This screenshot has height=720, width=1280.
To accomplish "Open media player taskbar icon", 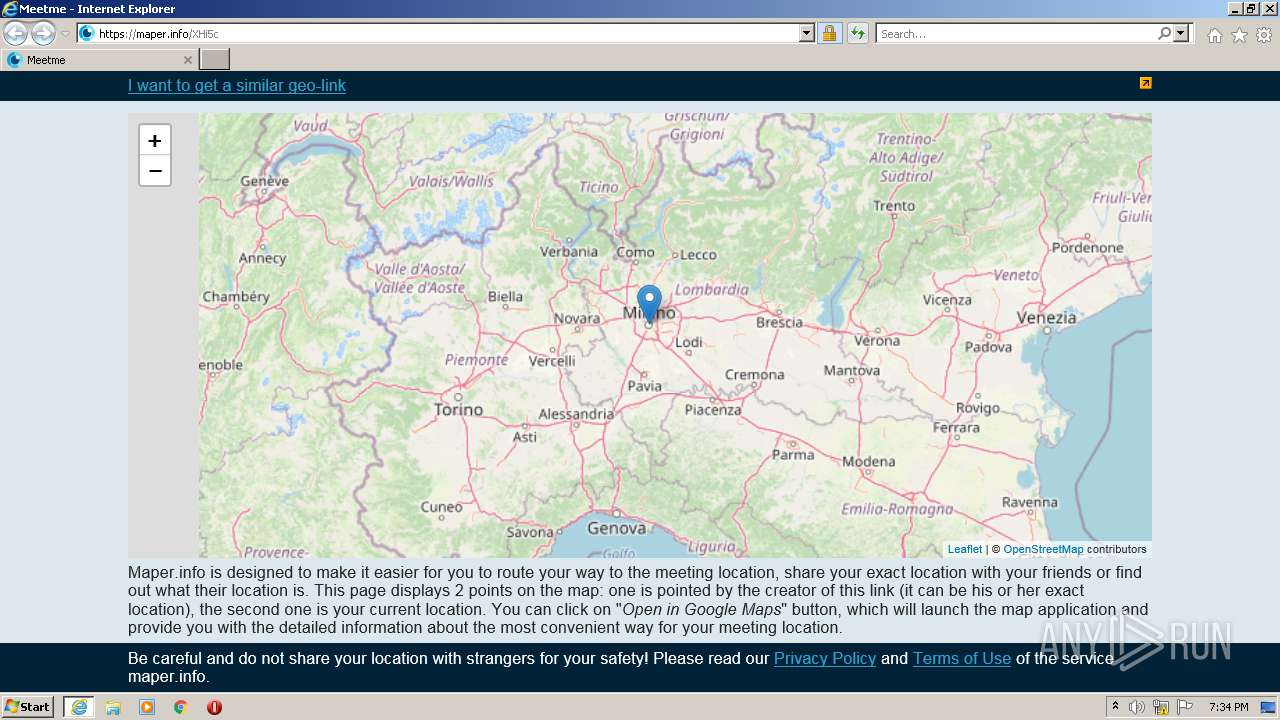I will pos(147,707).
